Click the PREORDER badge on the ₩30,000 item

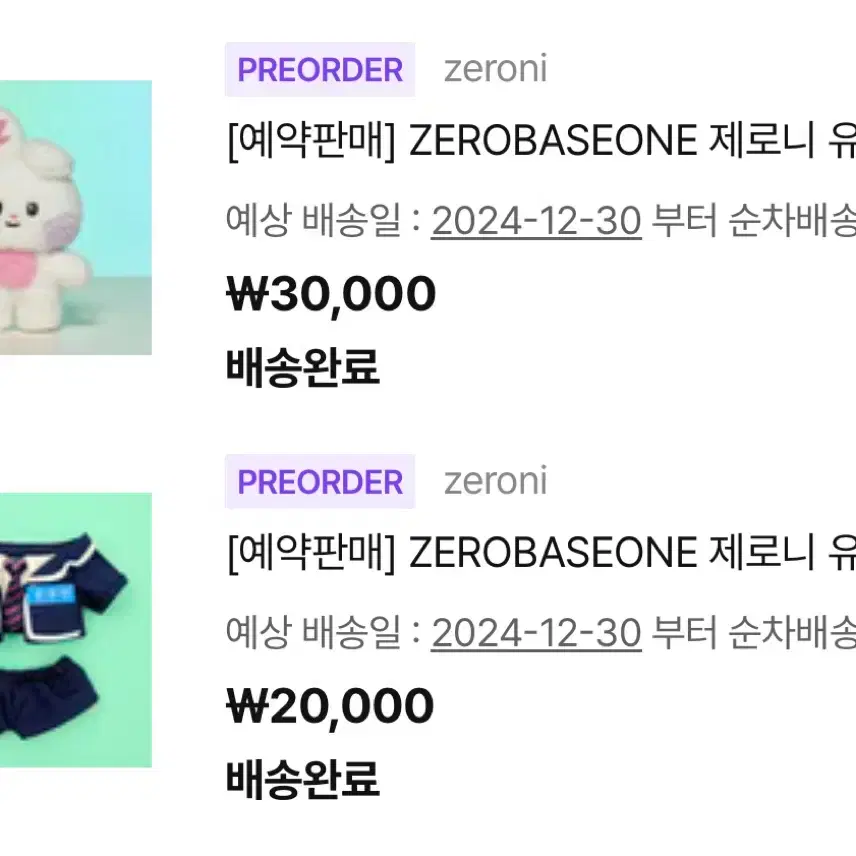[320, 69]
